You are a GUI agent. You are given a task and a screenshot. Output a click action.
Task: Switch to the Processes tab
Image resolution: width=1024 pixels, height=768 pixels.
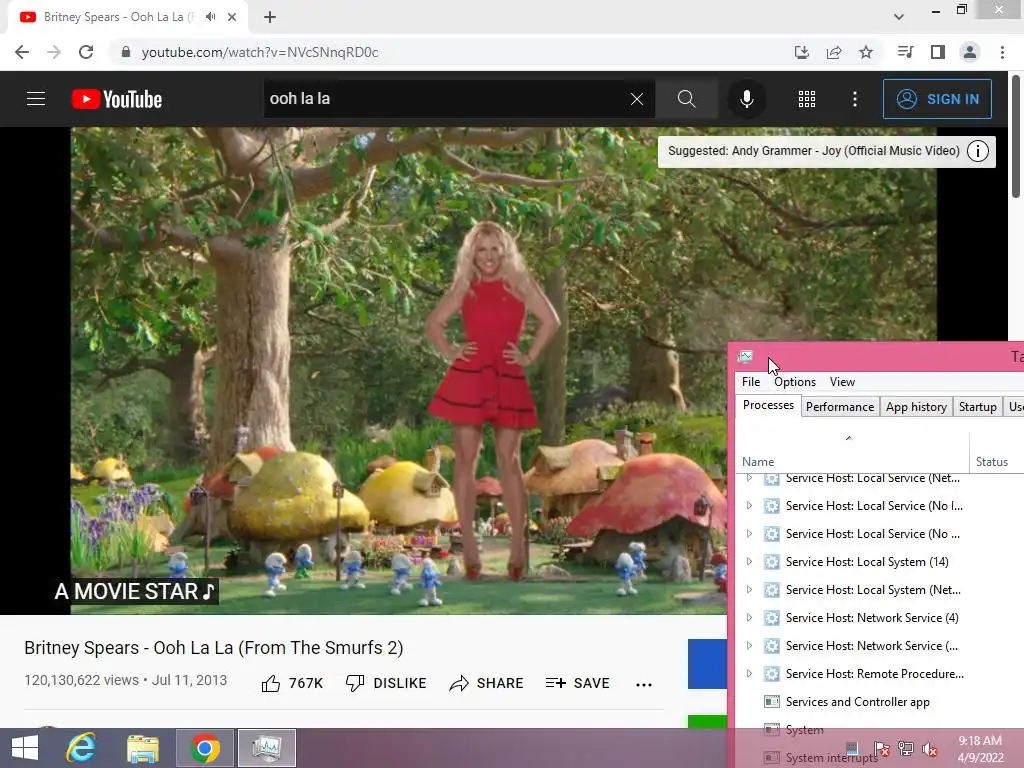768,406
